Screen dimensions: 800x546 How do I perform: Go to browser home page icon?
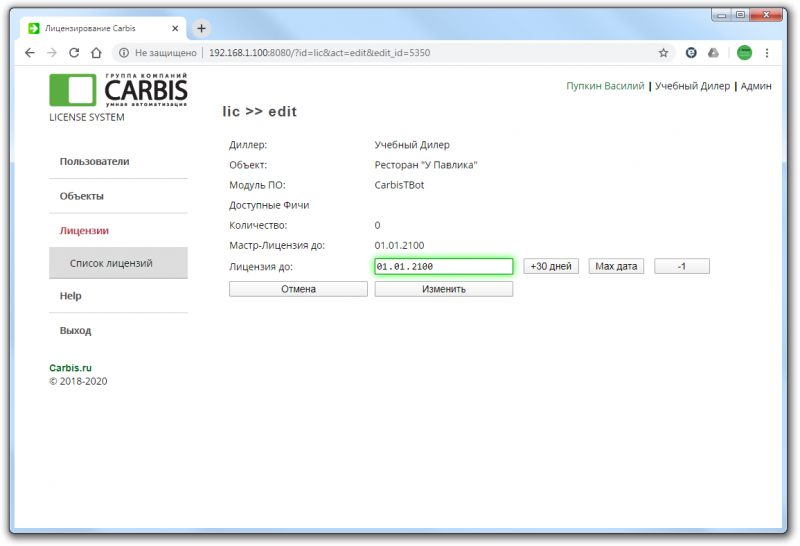96,52
